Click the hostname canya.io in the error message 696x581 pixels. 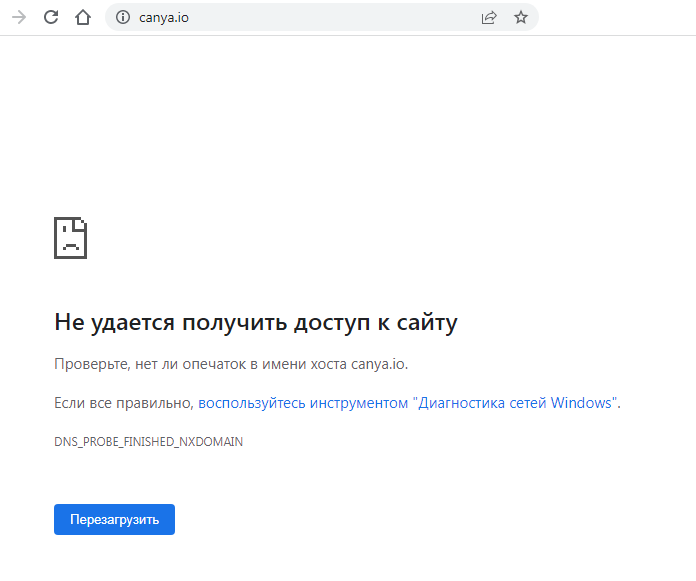pyautogui.click(x=378, y=363)
